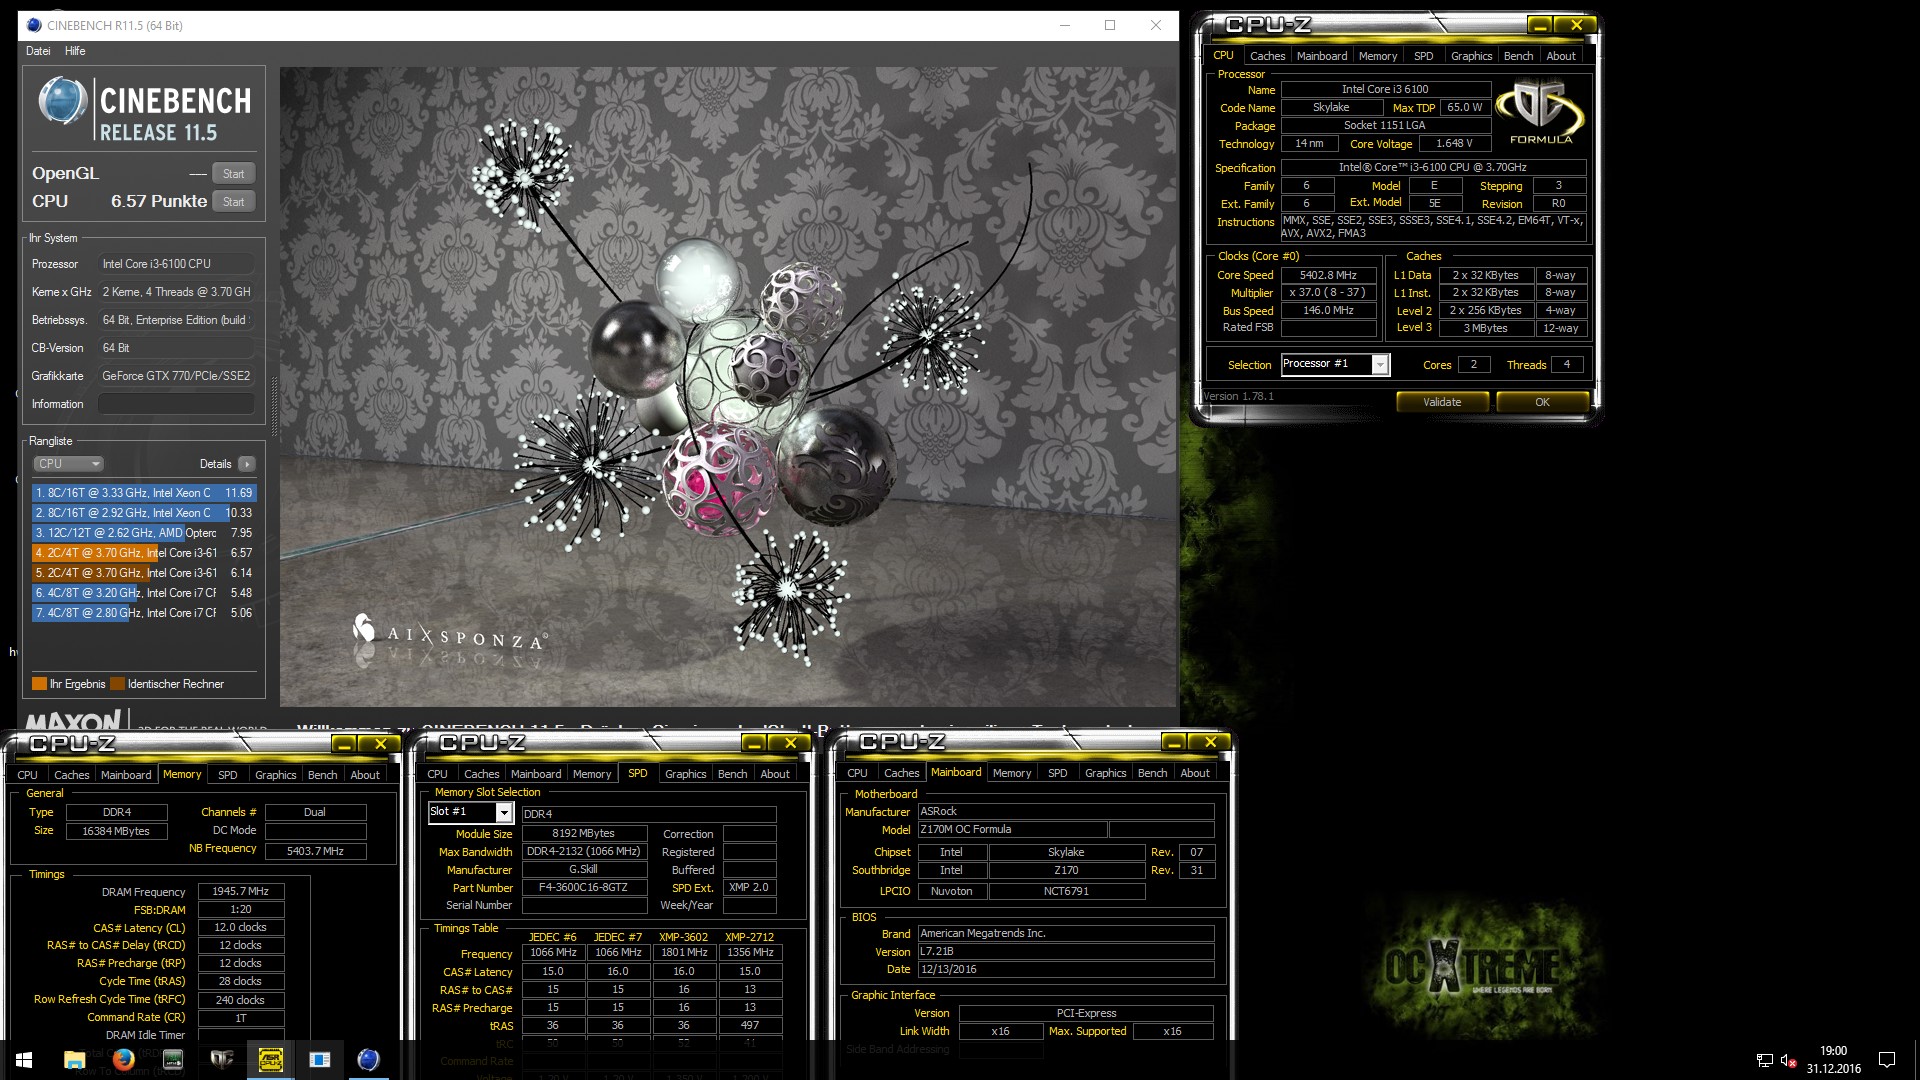Open Graphics tab in CPU-Z Memory window
Image resolution: width=1920 pixels, height=1080 pixels.
(276, 775)
